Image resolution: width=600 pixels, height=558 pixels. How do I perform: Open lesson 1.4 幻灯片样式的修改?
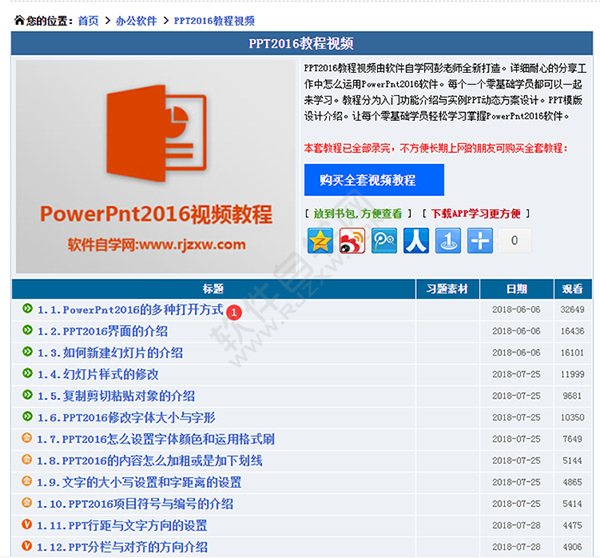[x=98, y=374]
